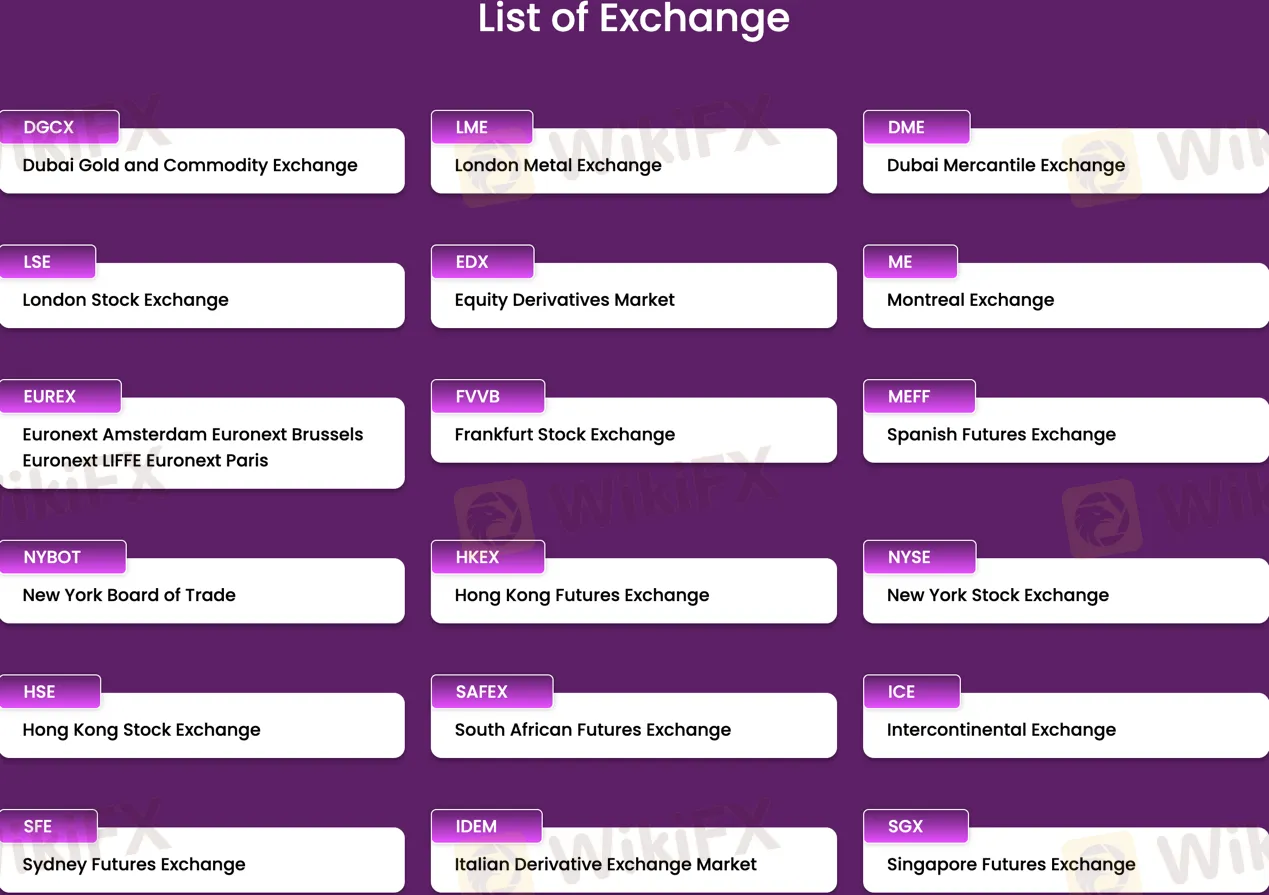
Task: Open Dubai Gold and Commodity Exchange card
Action: (x=200, y=166)
